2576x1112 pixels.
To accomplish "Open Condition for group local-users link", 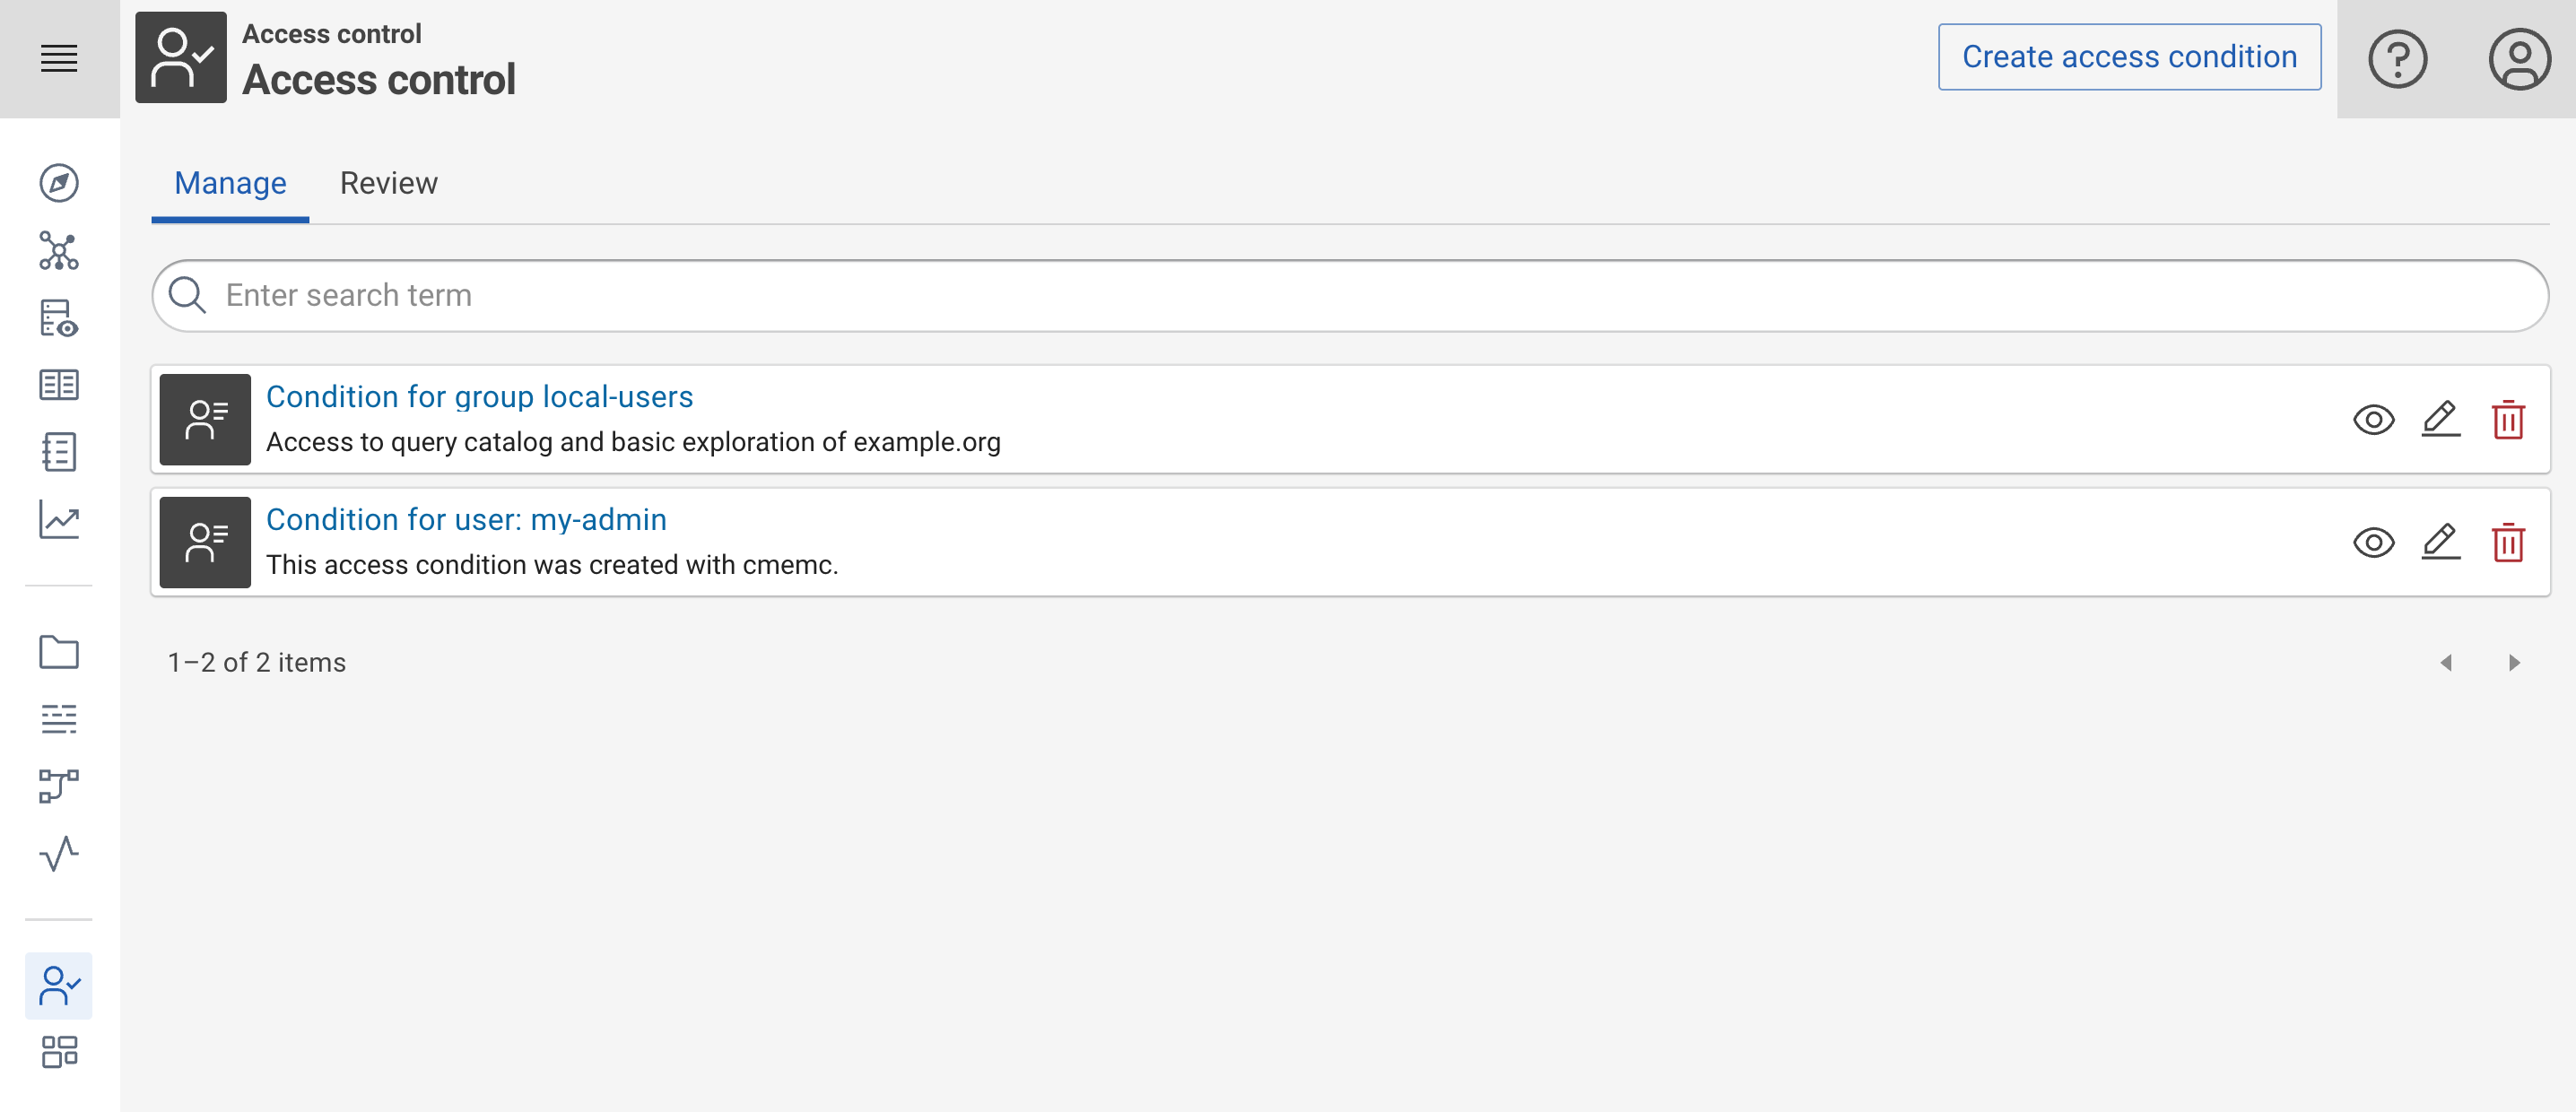I will coord(480,395).
